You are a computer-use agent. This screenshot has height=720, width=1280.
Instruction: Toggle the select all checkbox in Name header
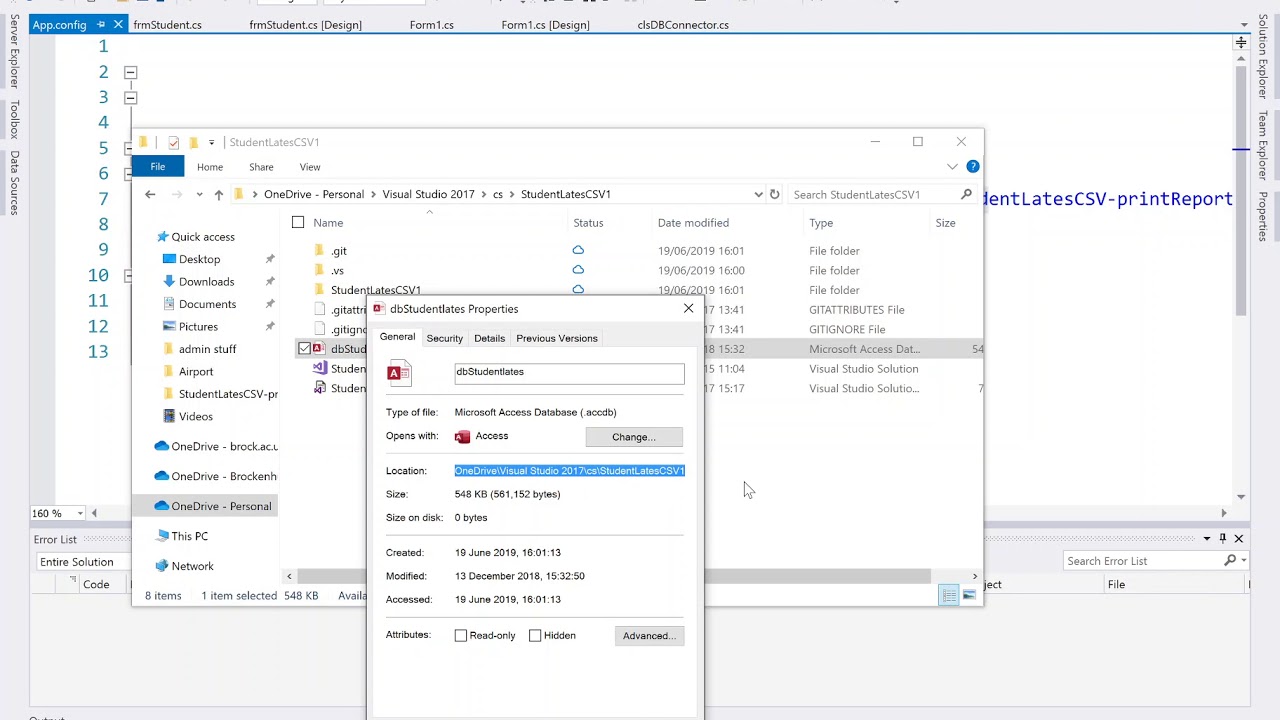coord(298,222)
